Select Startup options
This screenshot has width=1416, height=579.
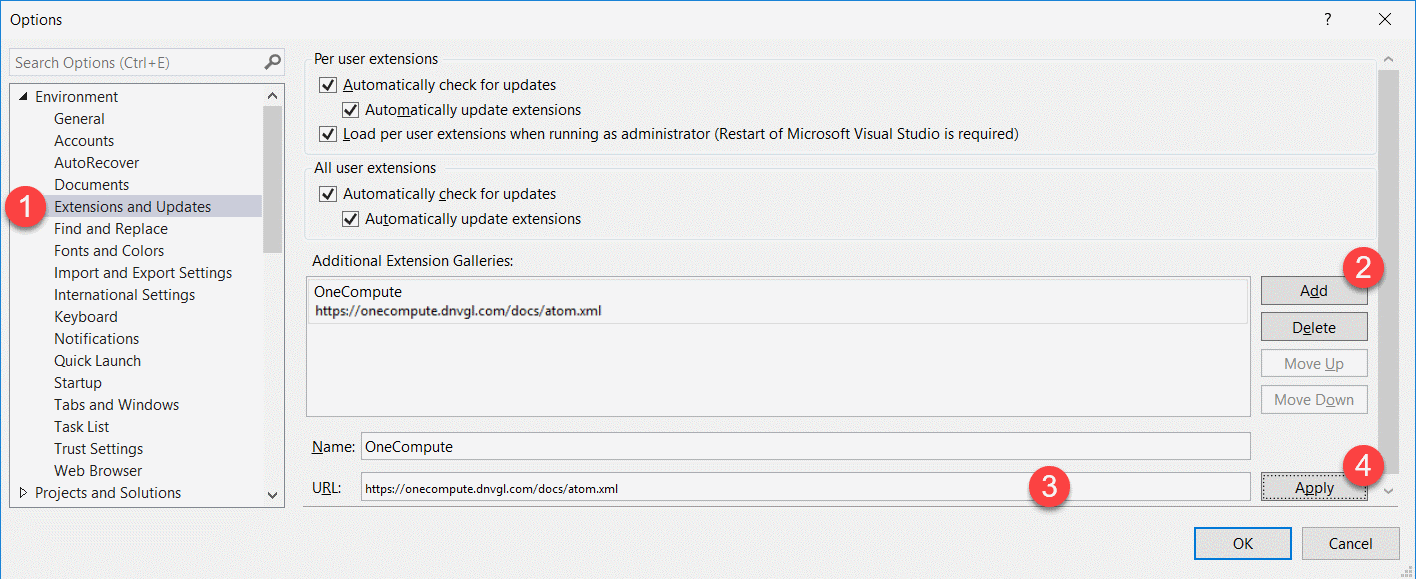78,383
